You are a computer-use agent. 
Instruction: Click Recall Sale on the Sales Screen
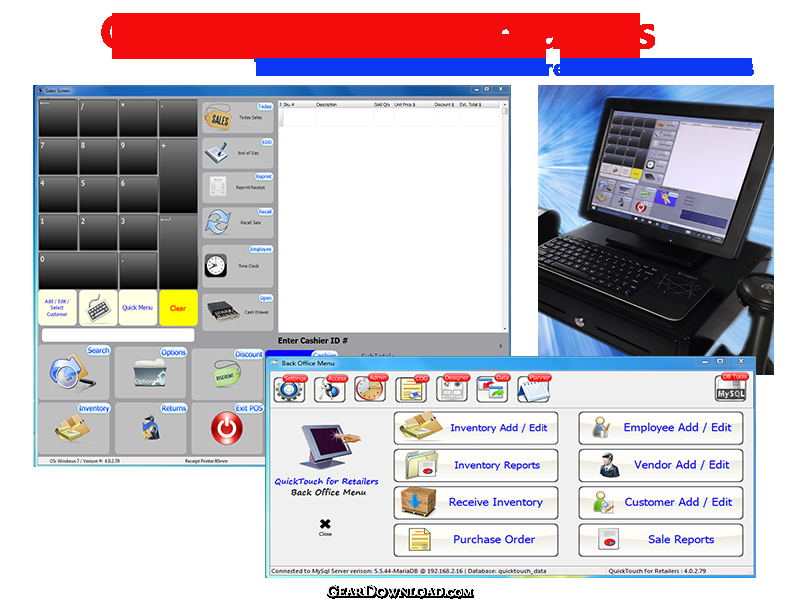click(x=238, y=222)
